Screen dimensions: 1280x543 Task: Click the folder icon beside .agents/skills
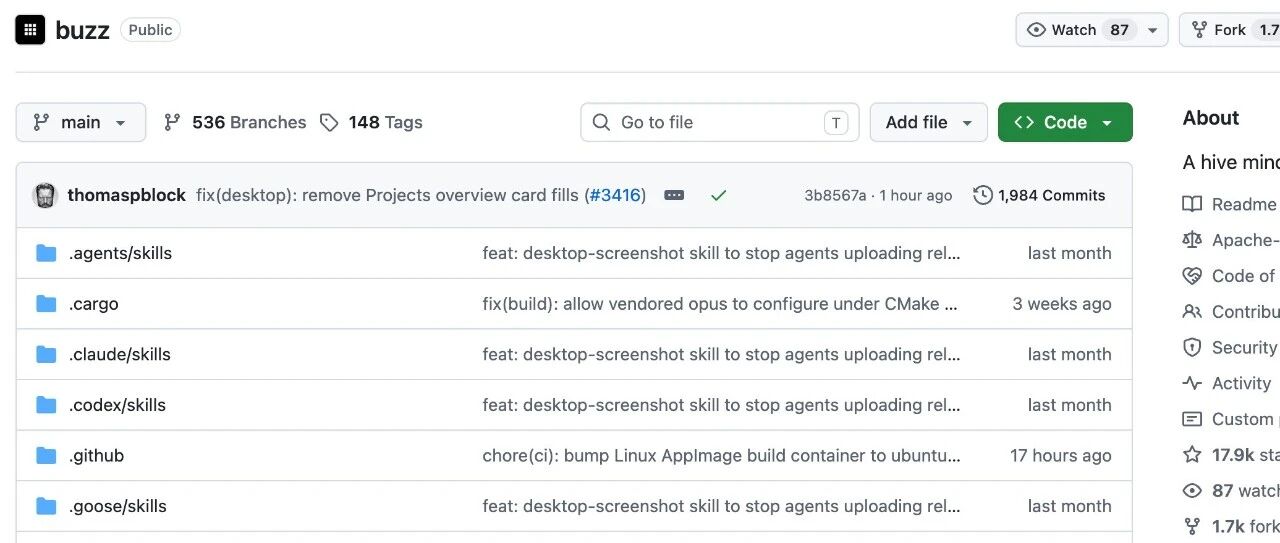(46, 253)
